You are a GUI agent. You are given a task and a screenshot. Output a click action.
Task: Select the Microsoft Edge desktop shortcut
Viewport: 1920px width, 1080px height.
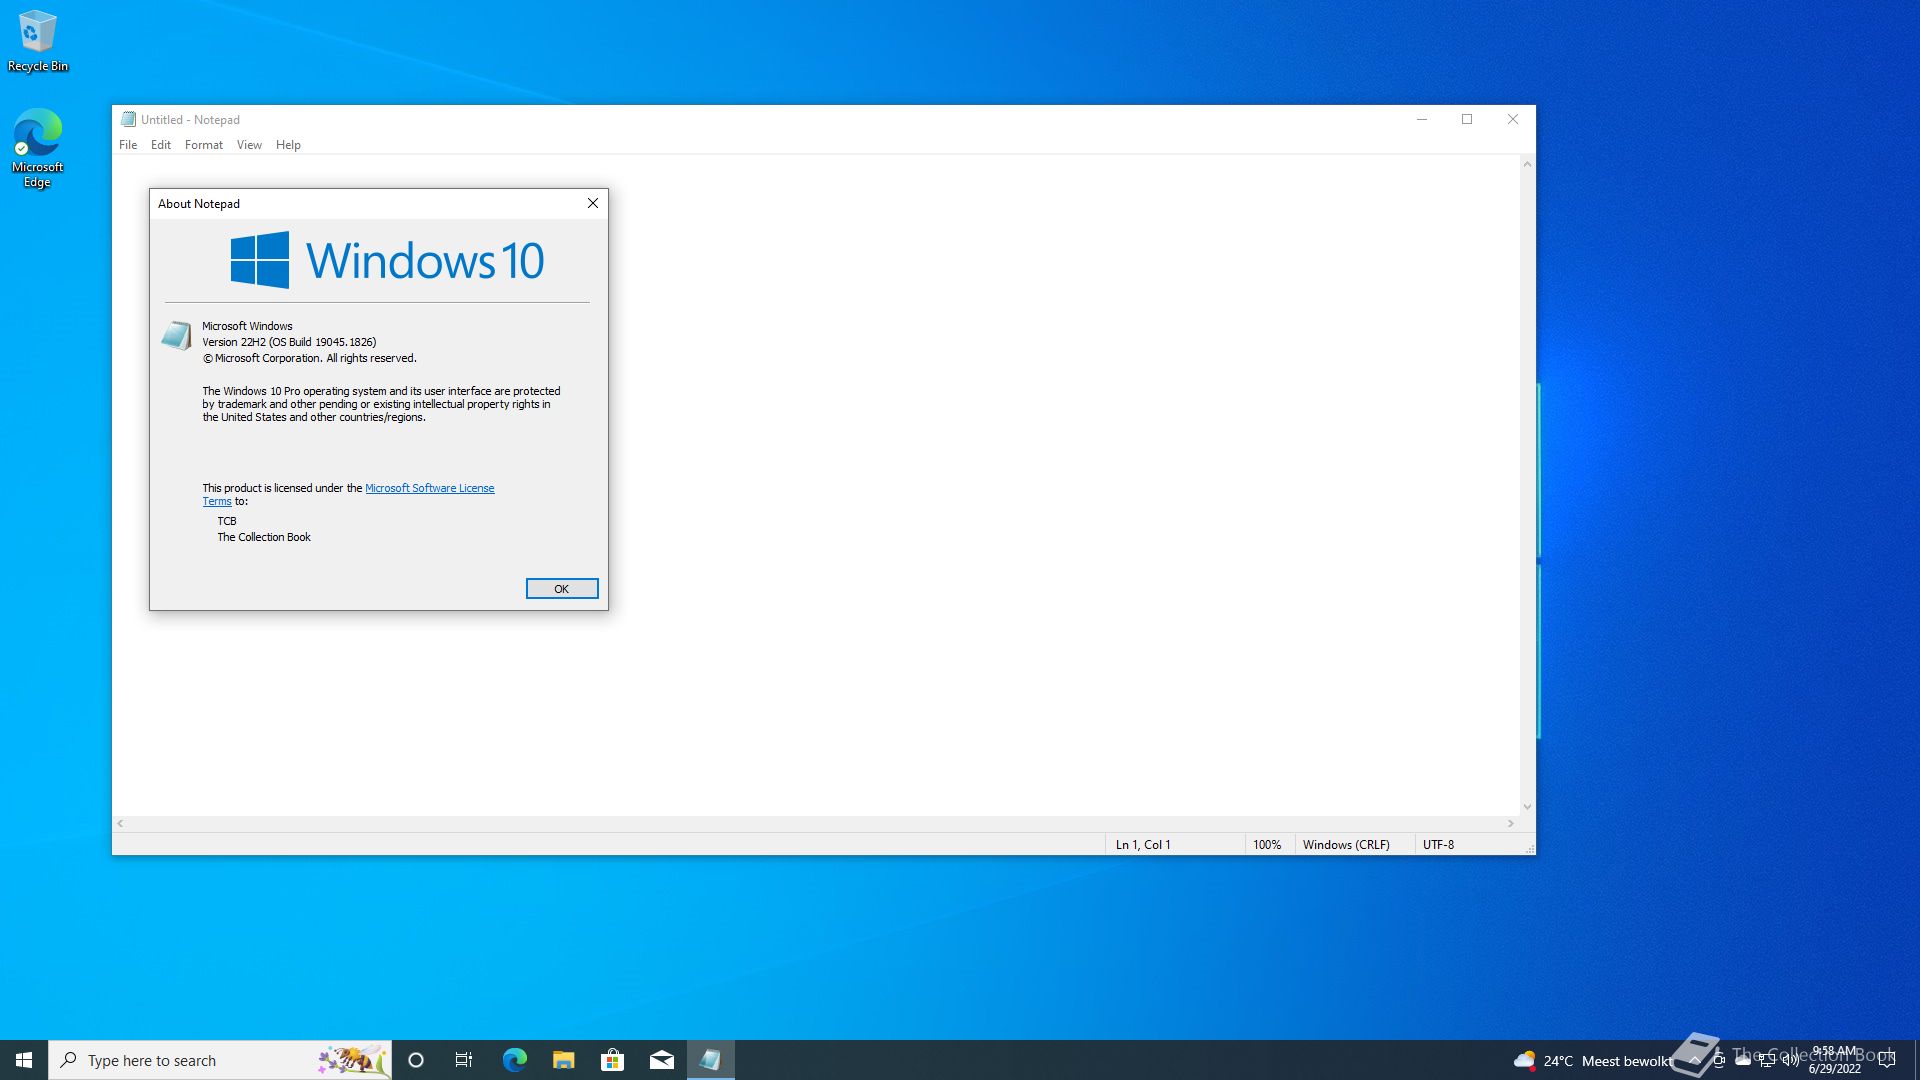tap(38, 148)
